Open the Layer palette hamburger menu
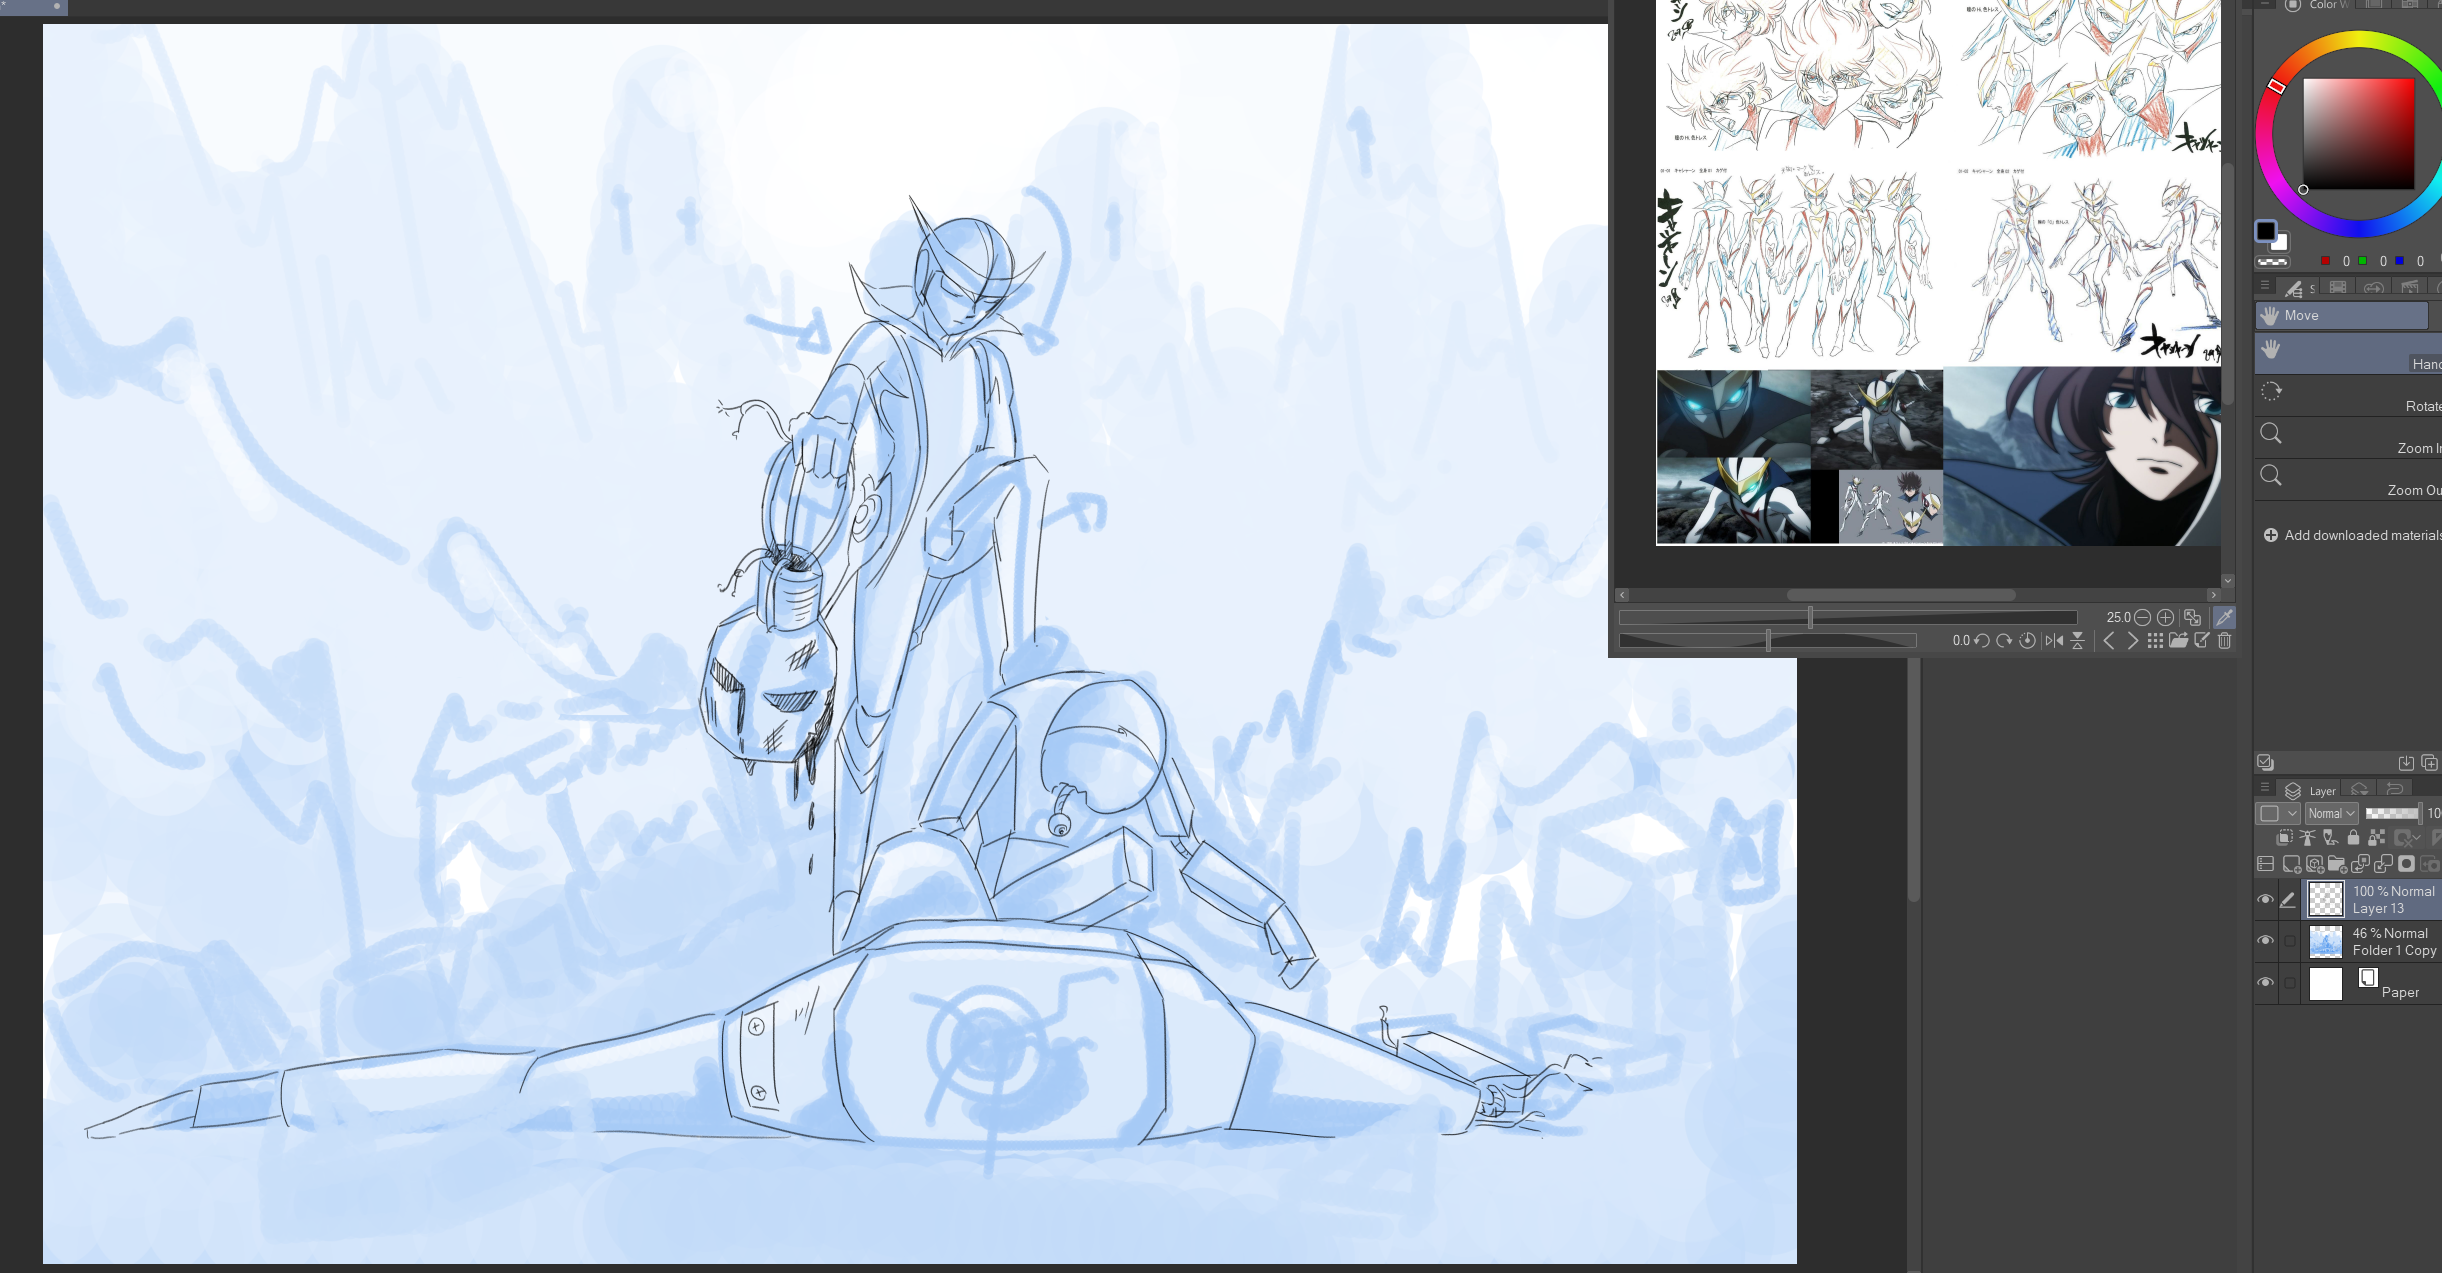This screenshot has width=2442, height=1273. point(2265,789)
